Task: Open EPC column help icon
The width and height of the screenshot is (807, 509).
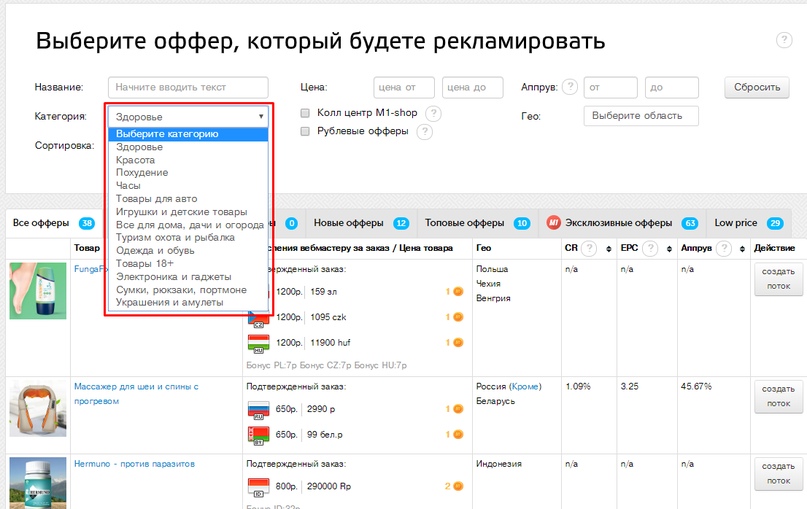Action: 651,249
